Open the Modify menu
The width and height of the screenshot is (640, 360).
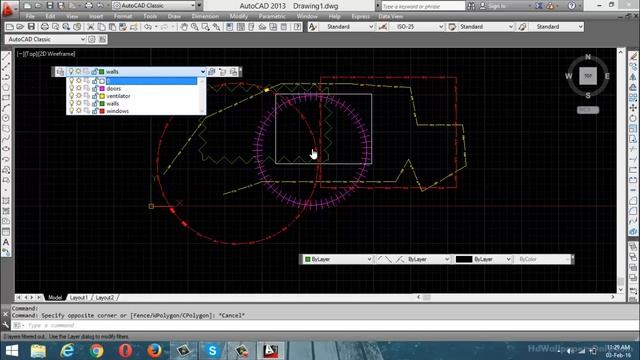click(x=238, y=16)
